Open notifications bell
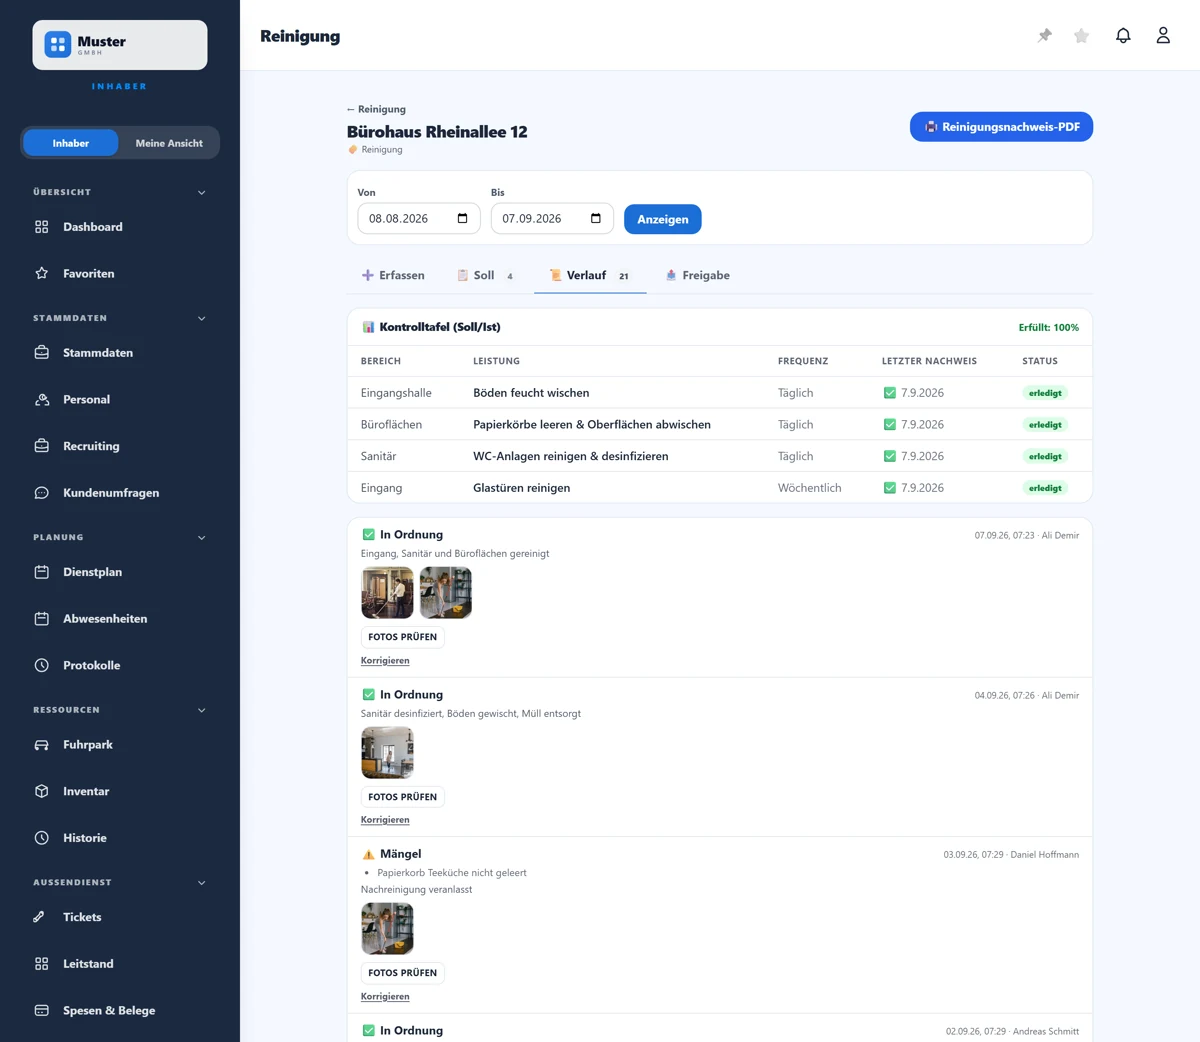 coord(1123,36)
